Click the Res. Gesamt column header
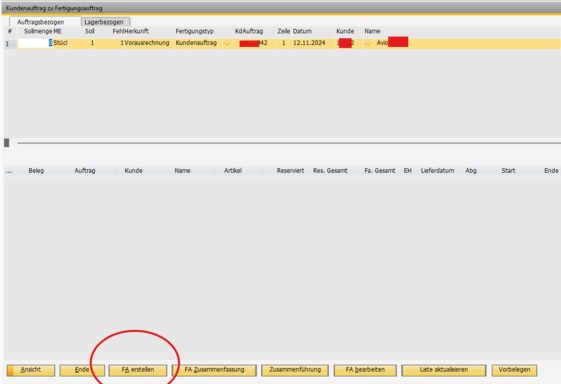The height and width of the screenshot is (384, 561). point(330,171)
